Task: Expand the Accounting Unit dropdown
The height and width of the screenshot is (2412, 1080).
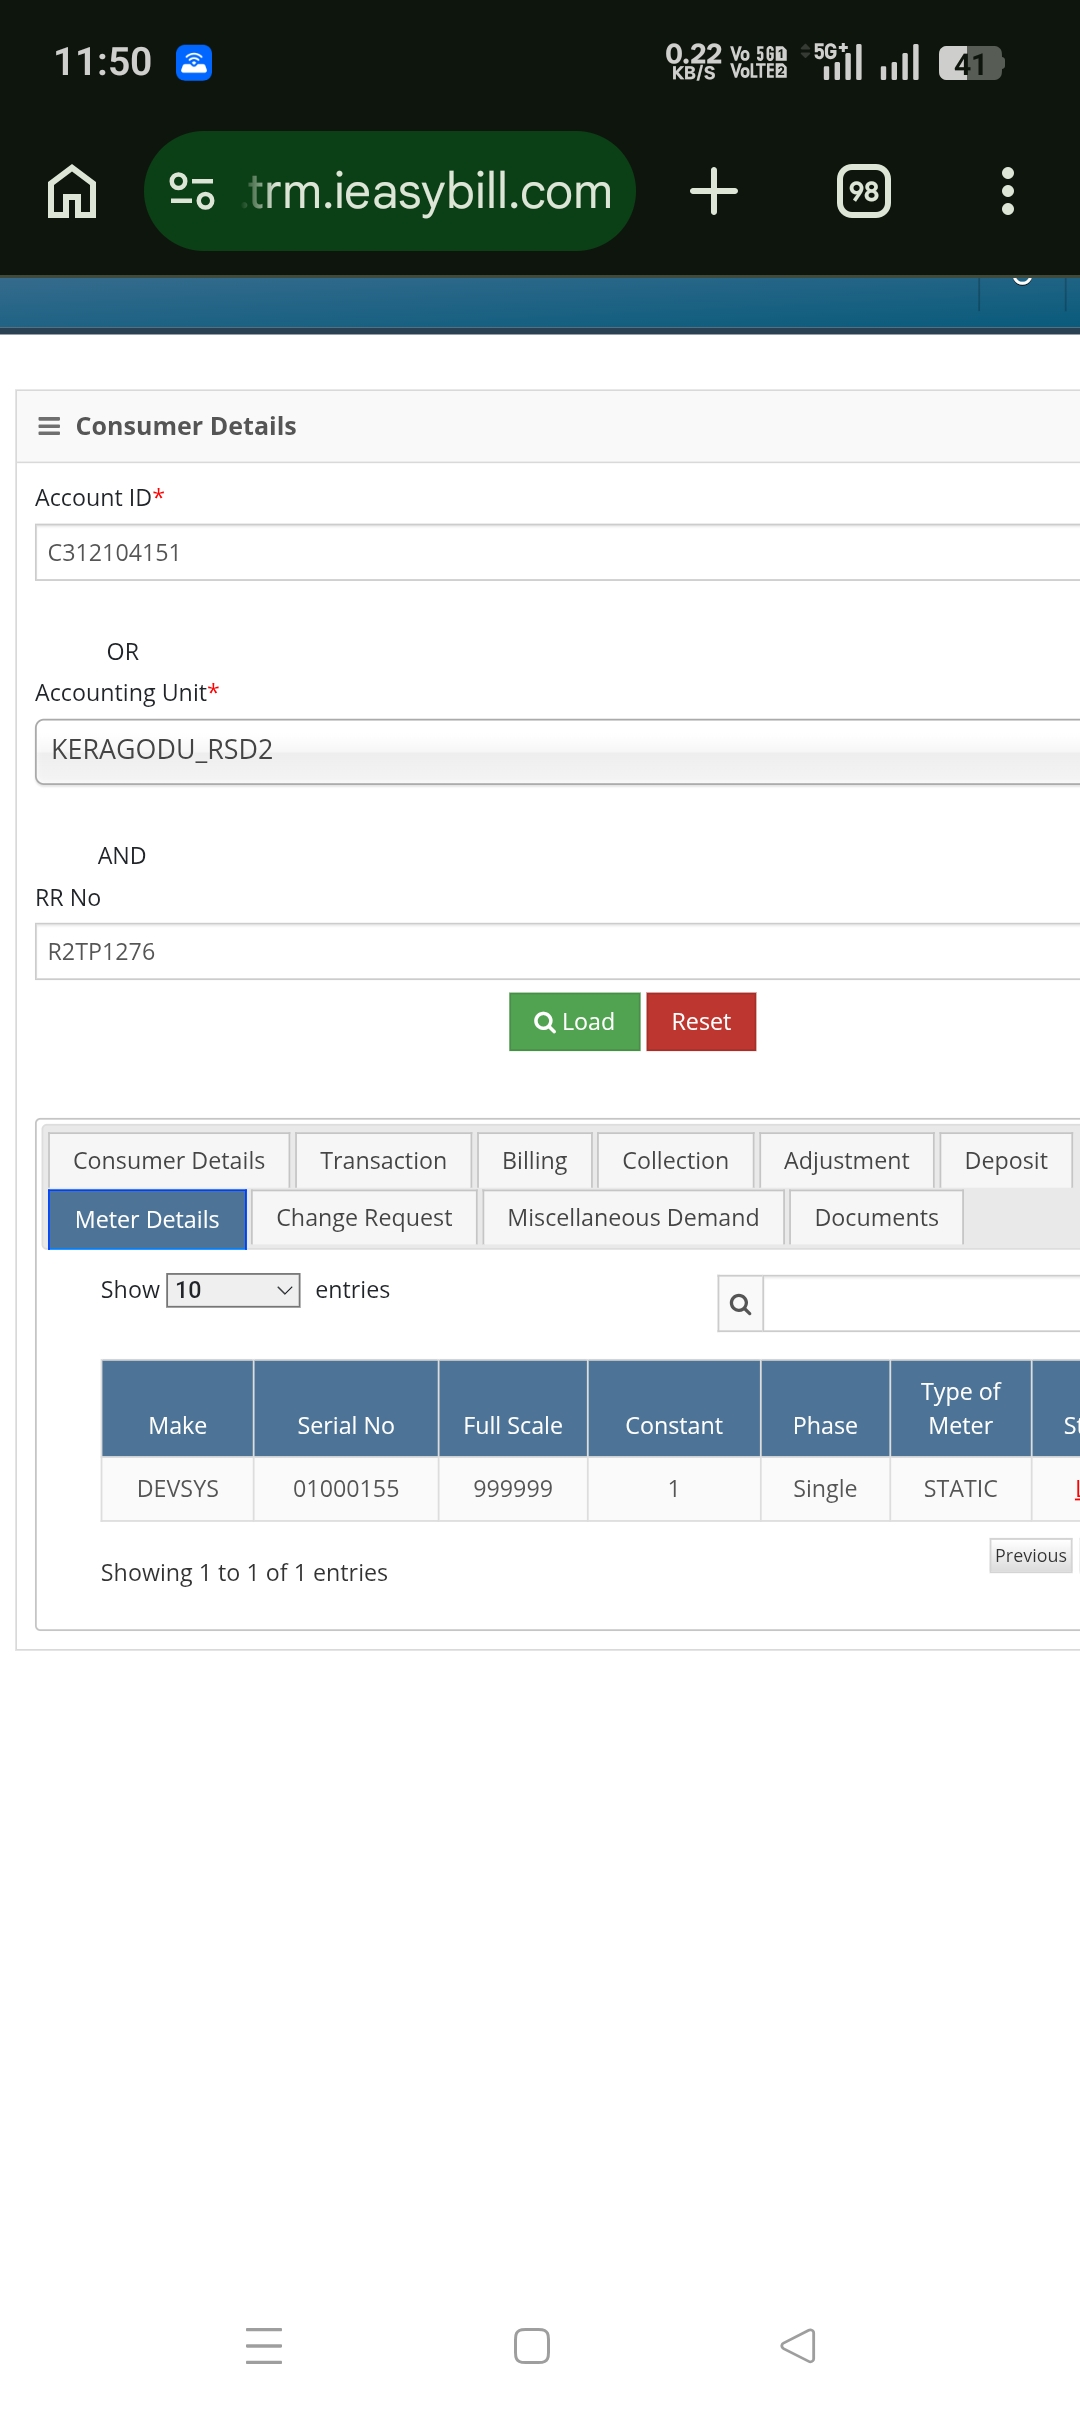Action: coord(556,751)
